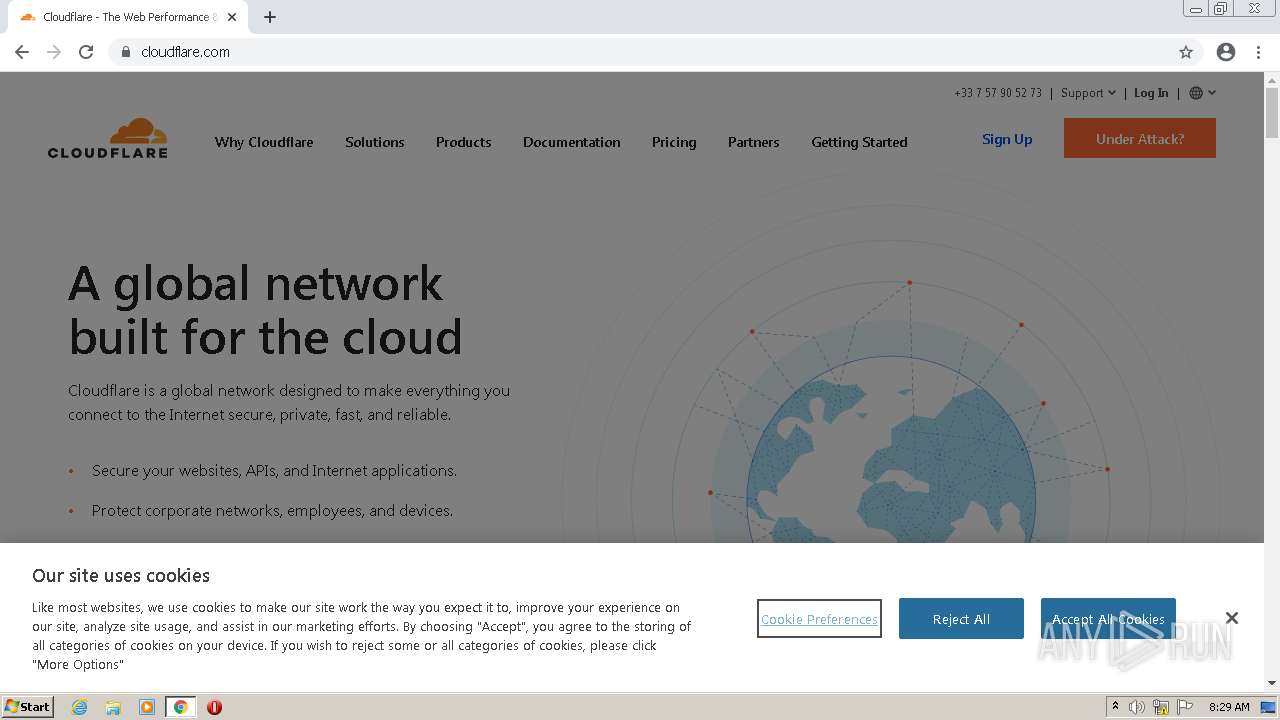Open the Why Cloudflare menu
Image resolution: width=1280 pixels, height=720 pixels.
[x=264, y=142]
